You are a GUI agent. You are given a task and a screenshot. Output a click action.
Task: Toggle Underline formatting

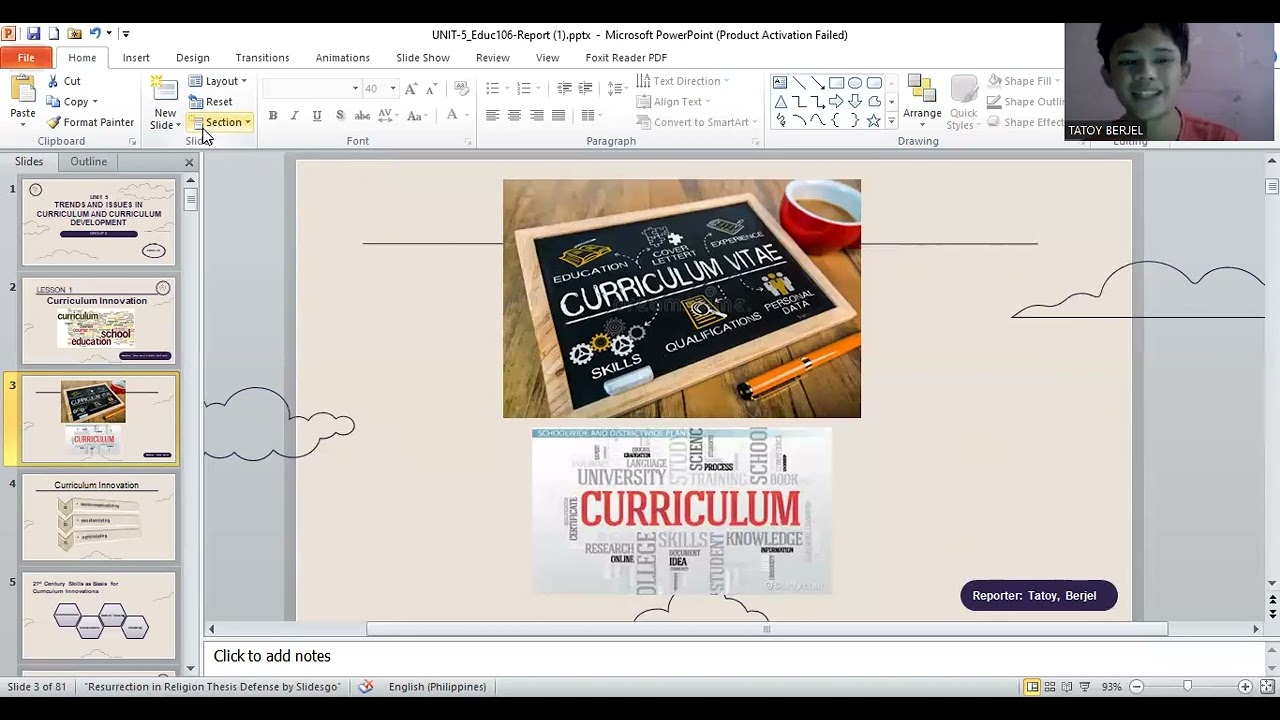pyautogui.click(x=317, y=116)
